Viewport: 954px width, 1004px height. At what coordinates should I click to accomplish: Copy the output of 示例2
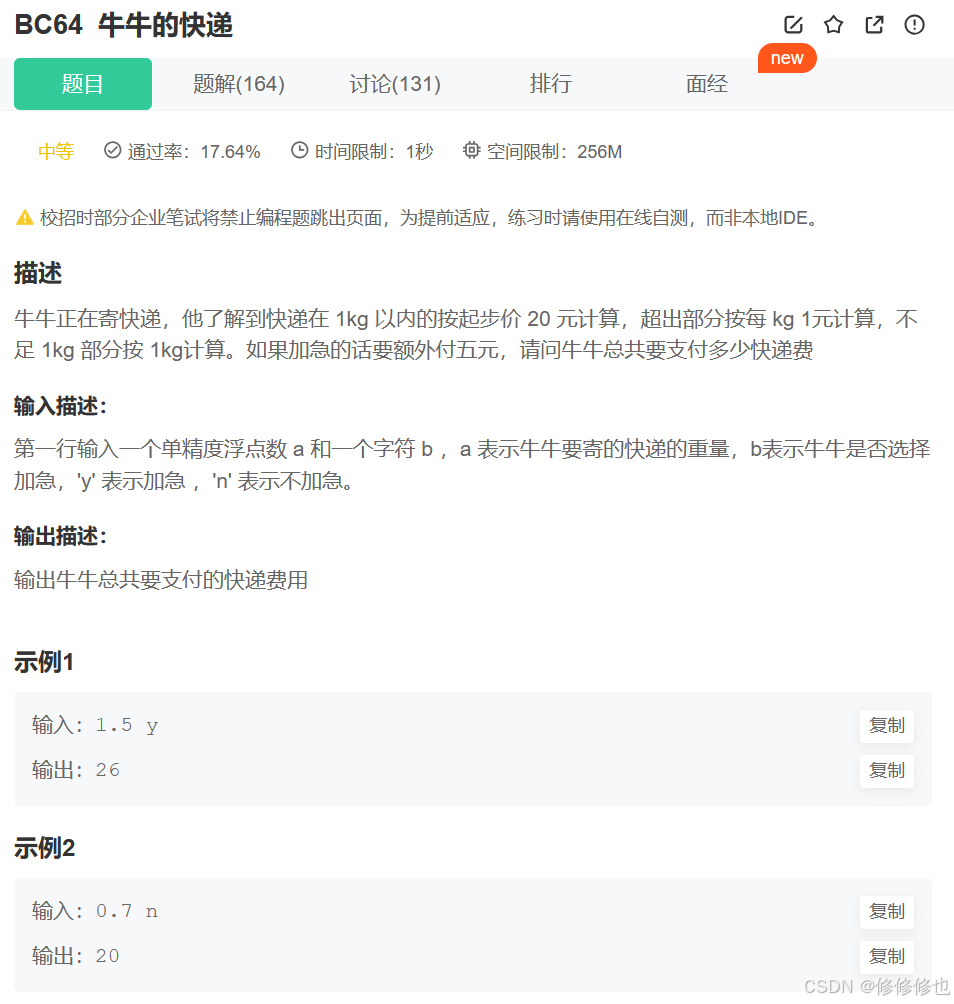[x=886, y=957]
